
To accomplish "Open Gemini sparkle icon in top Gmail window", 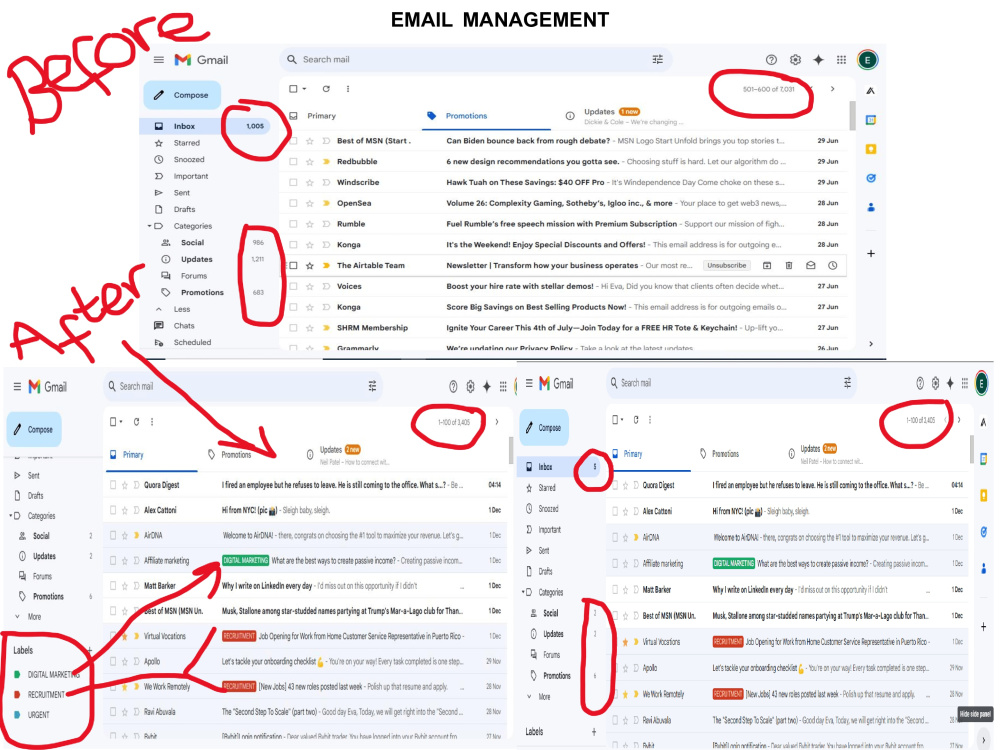I will click(818, 60).
